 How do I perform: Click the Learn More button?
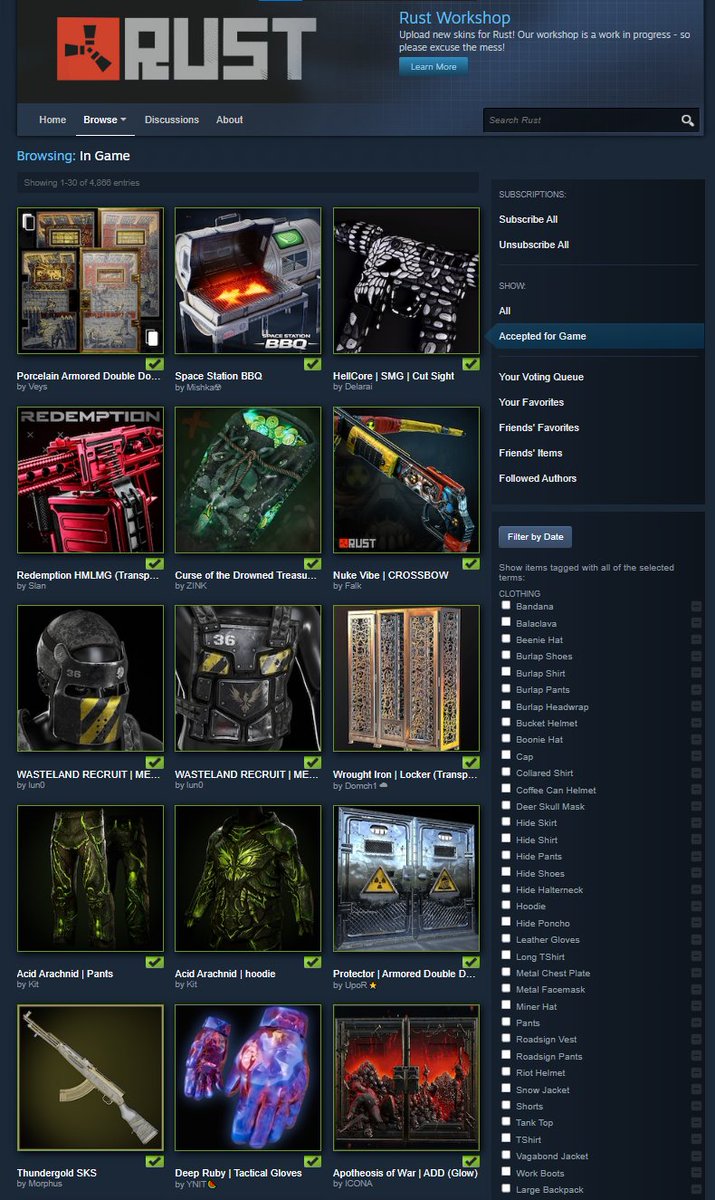433,66
